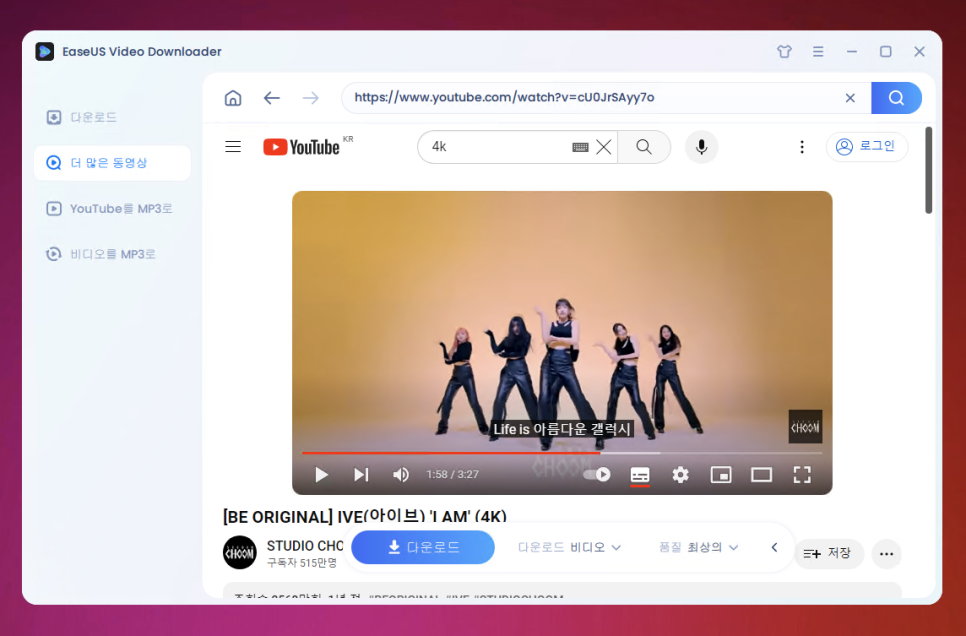966x636 pixels.
Task: Play the video with the play button
Action: [x=321, y=475]
